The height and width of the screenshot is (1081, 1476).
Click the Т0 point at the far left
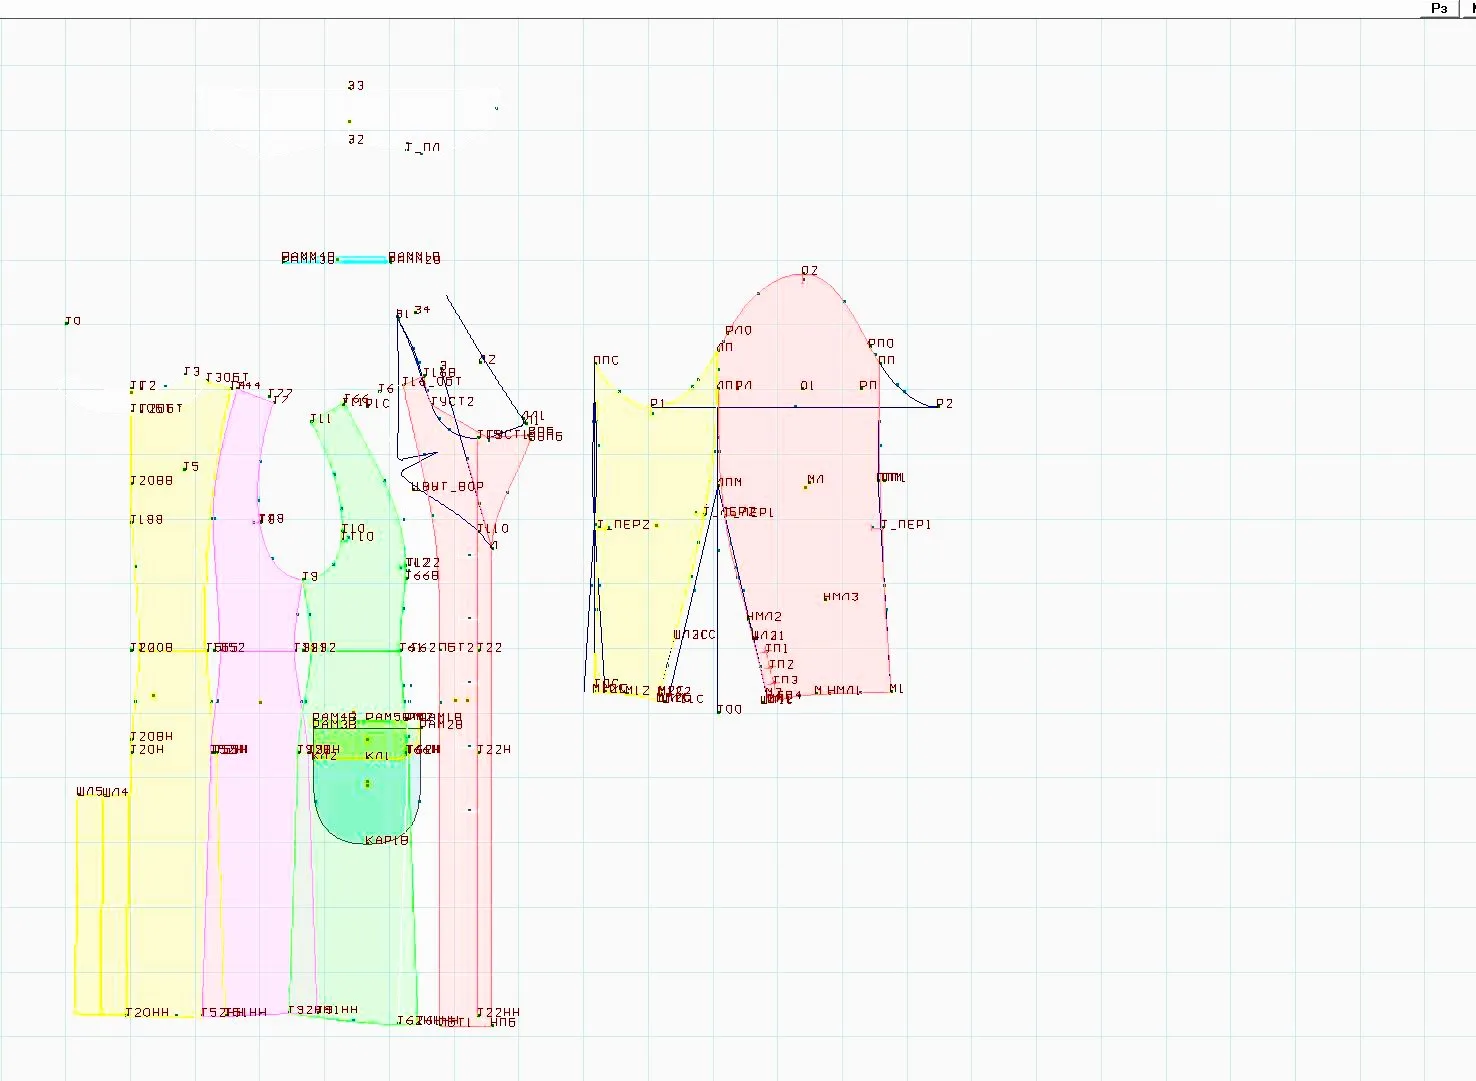(72, 321)
